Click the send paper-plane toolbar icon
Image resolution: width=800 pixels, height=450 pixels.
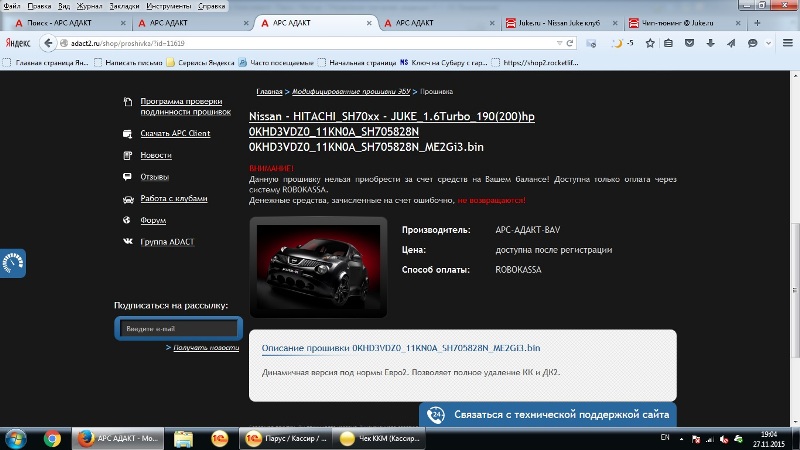(731, 43)
